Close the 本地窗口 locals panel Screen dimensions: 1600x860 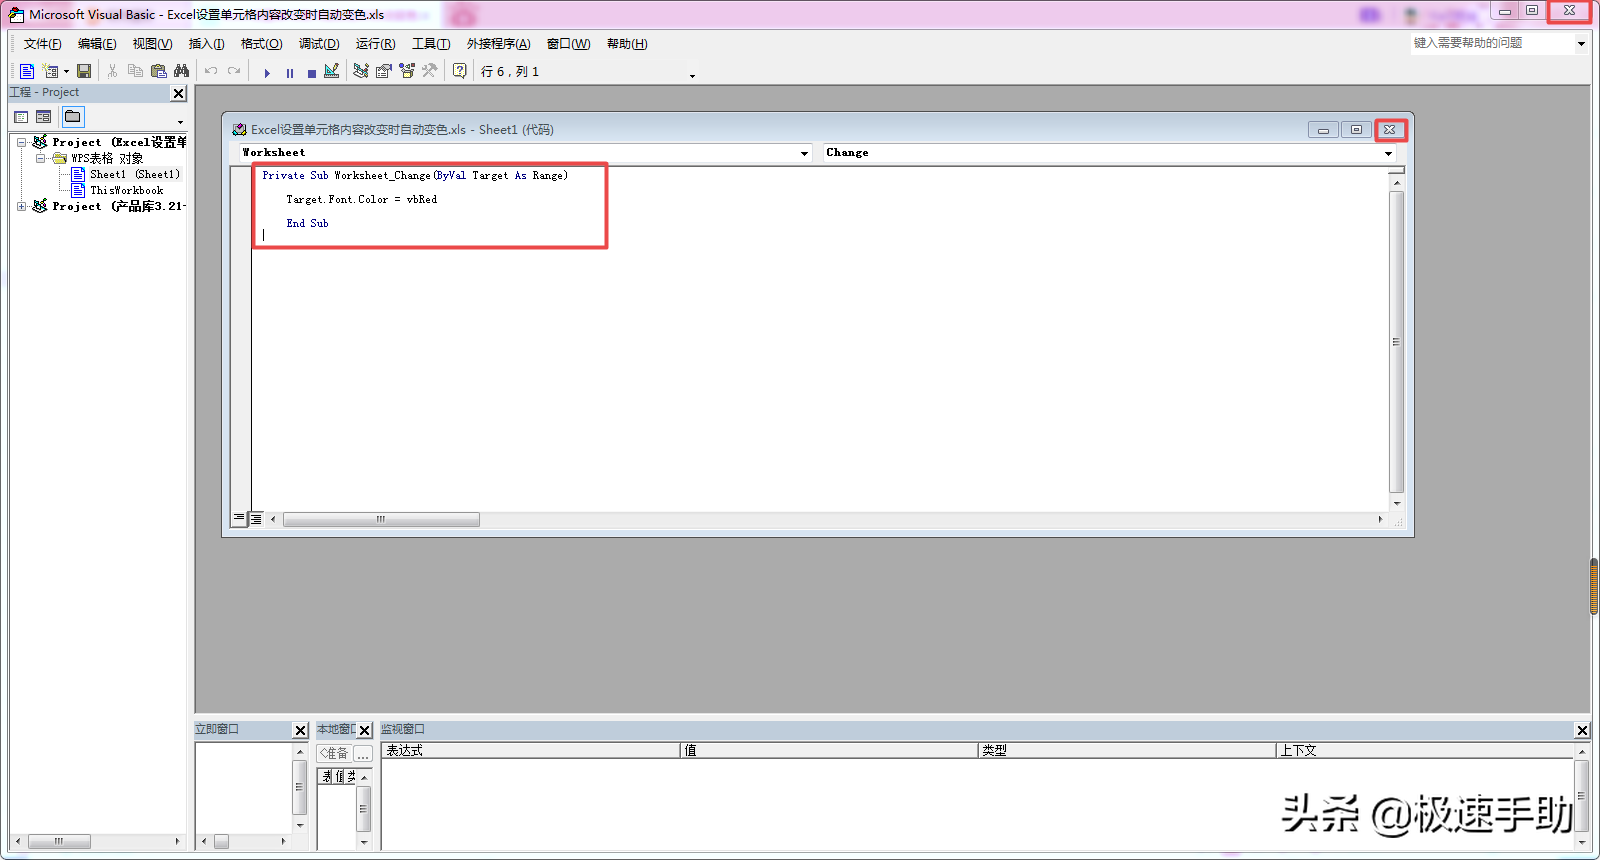[365, 731]
